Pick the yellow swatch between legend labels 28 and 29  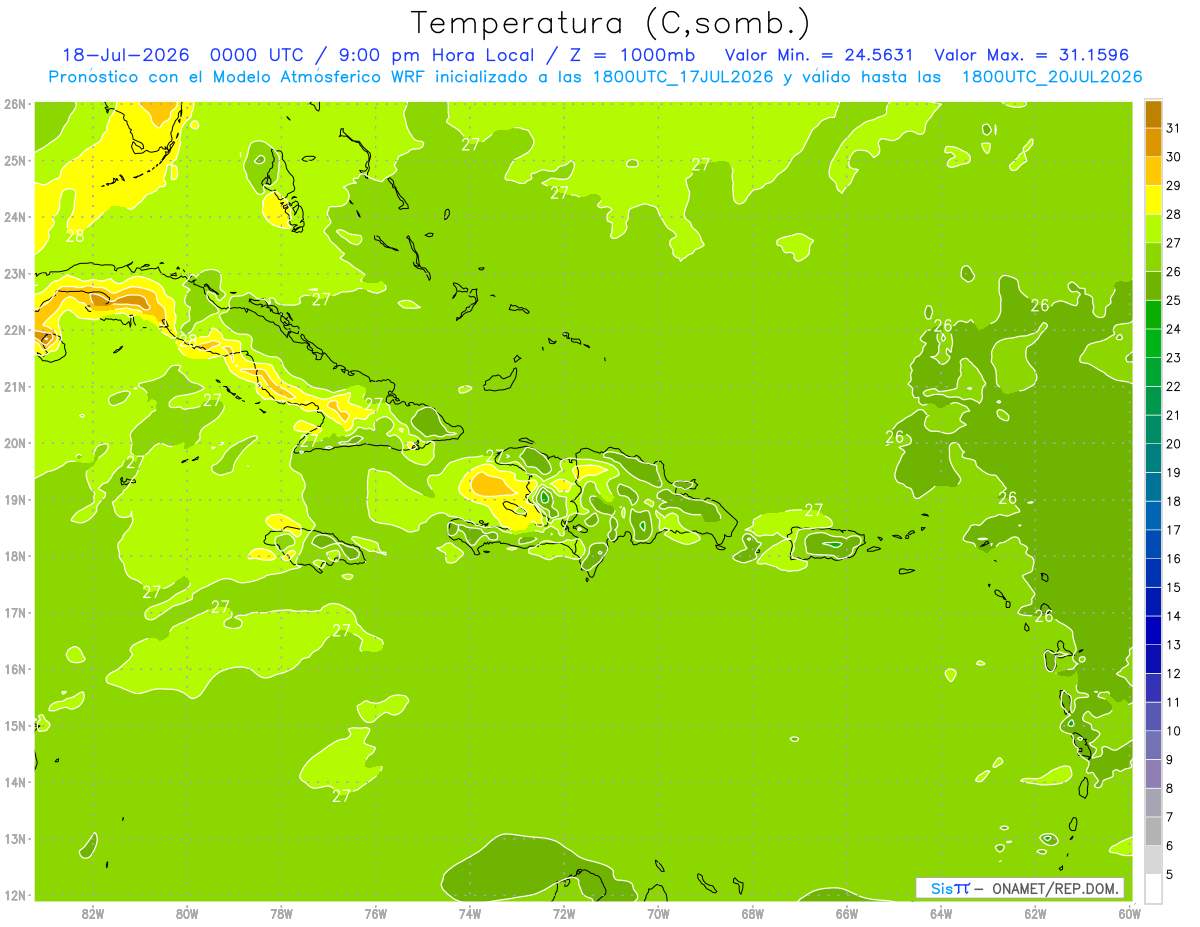coord(1153,200)
